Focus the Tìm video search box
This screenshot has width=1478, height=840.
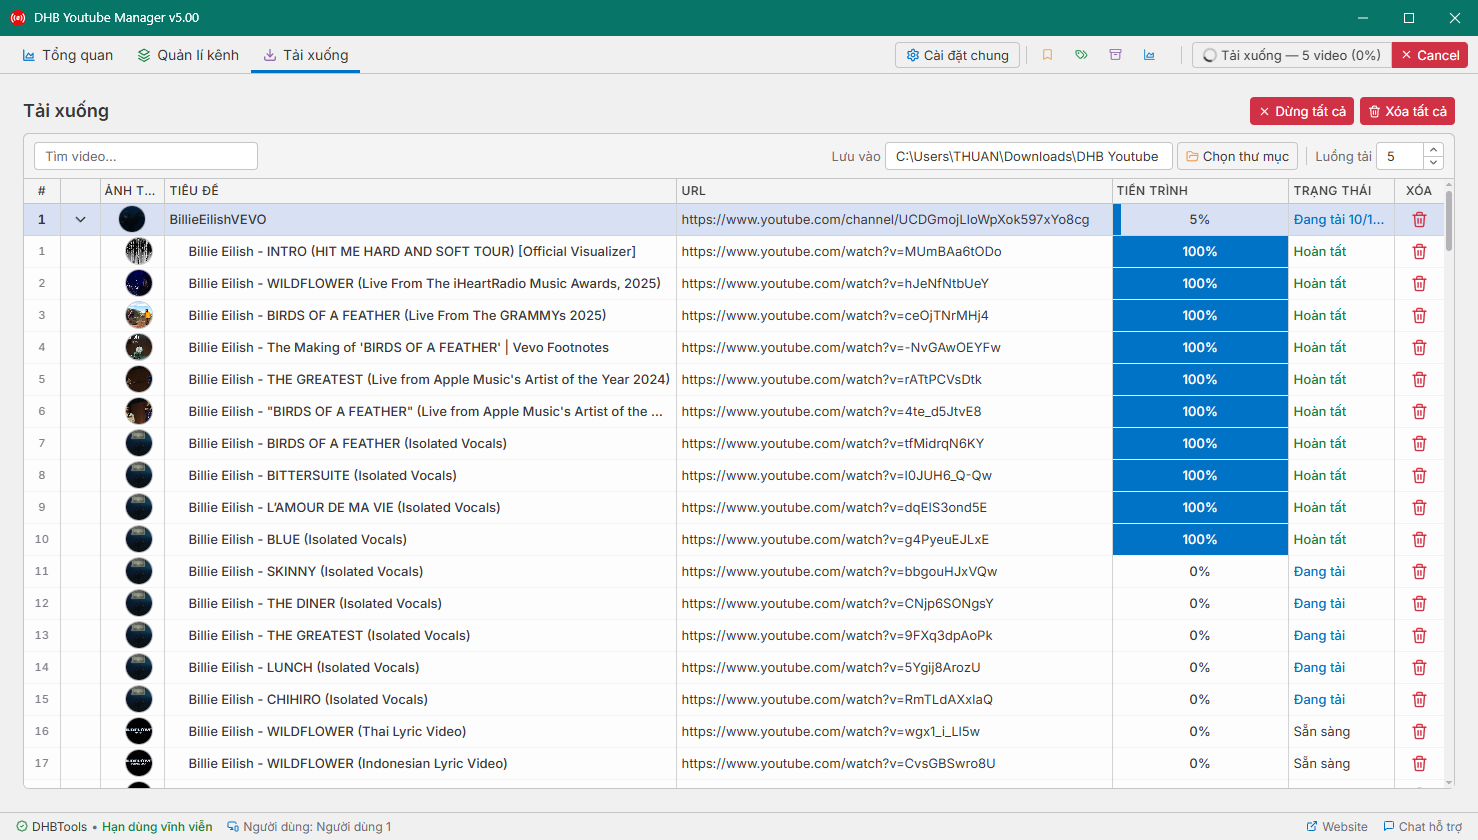(x=146, y=156)
